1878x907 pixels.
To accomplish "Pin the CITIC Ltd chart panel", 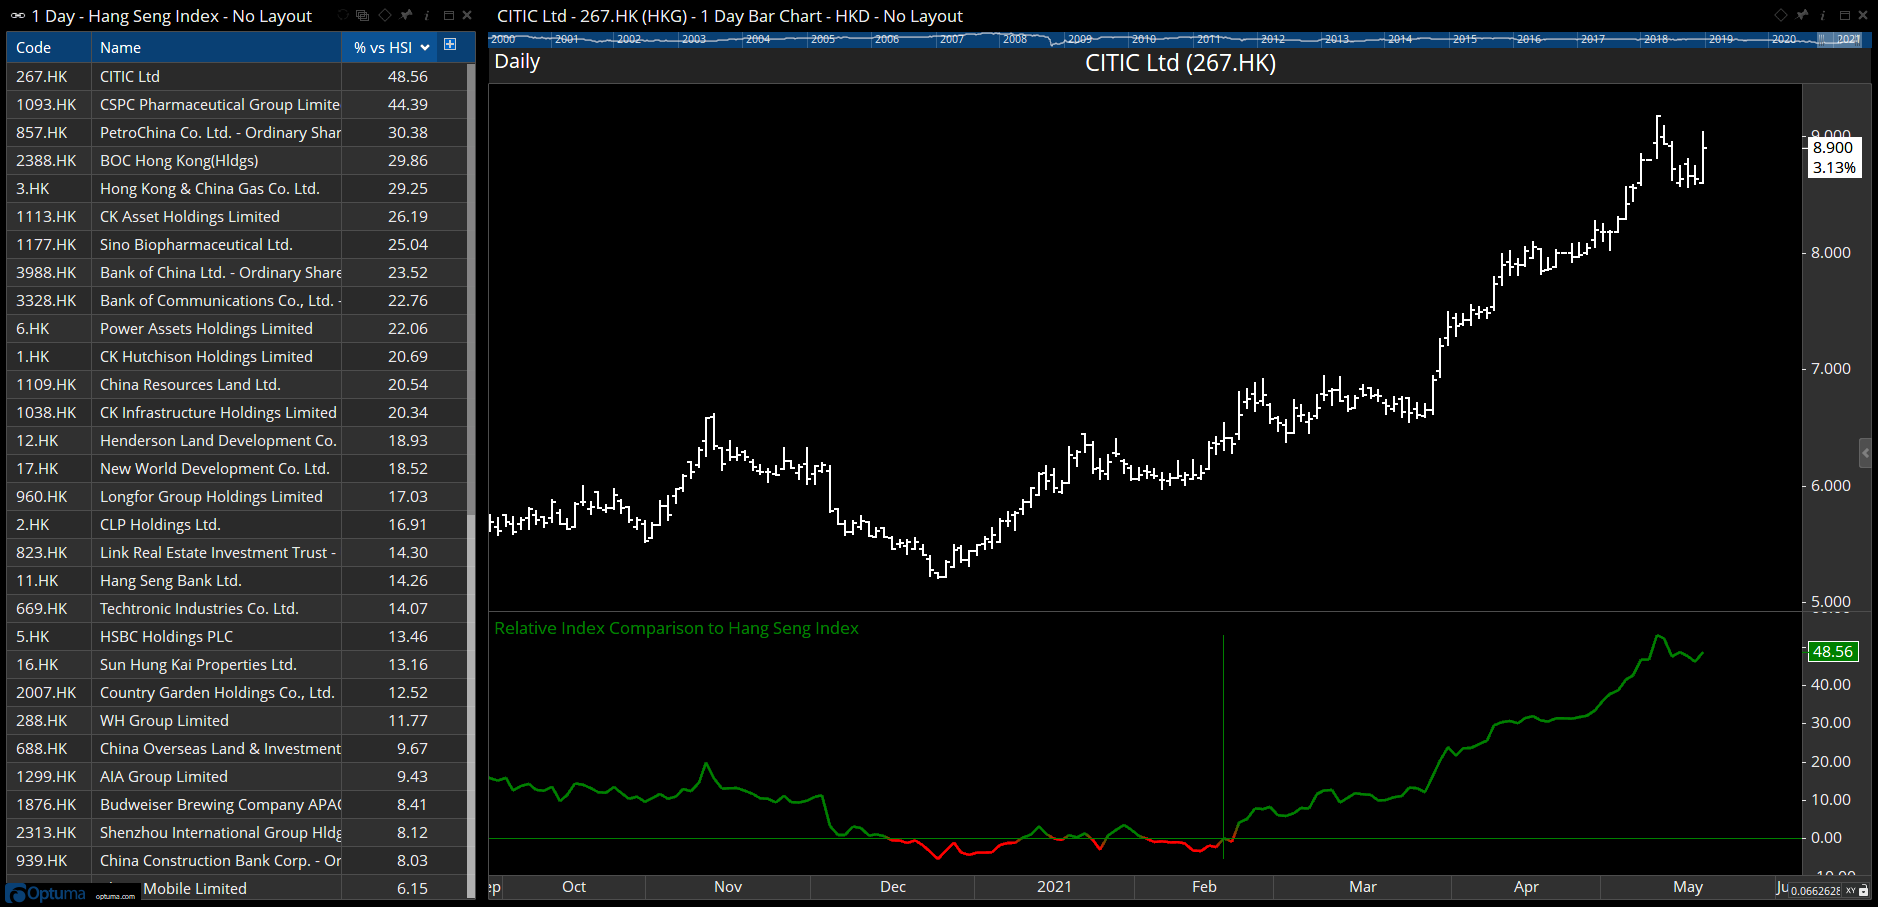I will click(1801, 15).
